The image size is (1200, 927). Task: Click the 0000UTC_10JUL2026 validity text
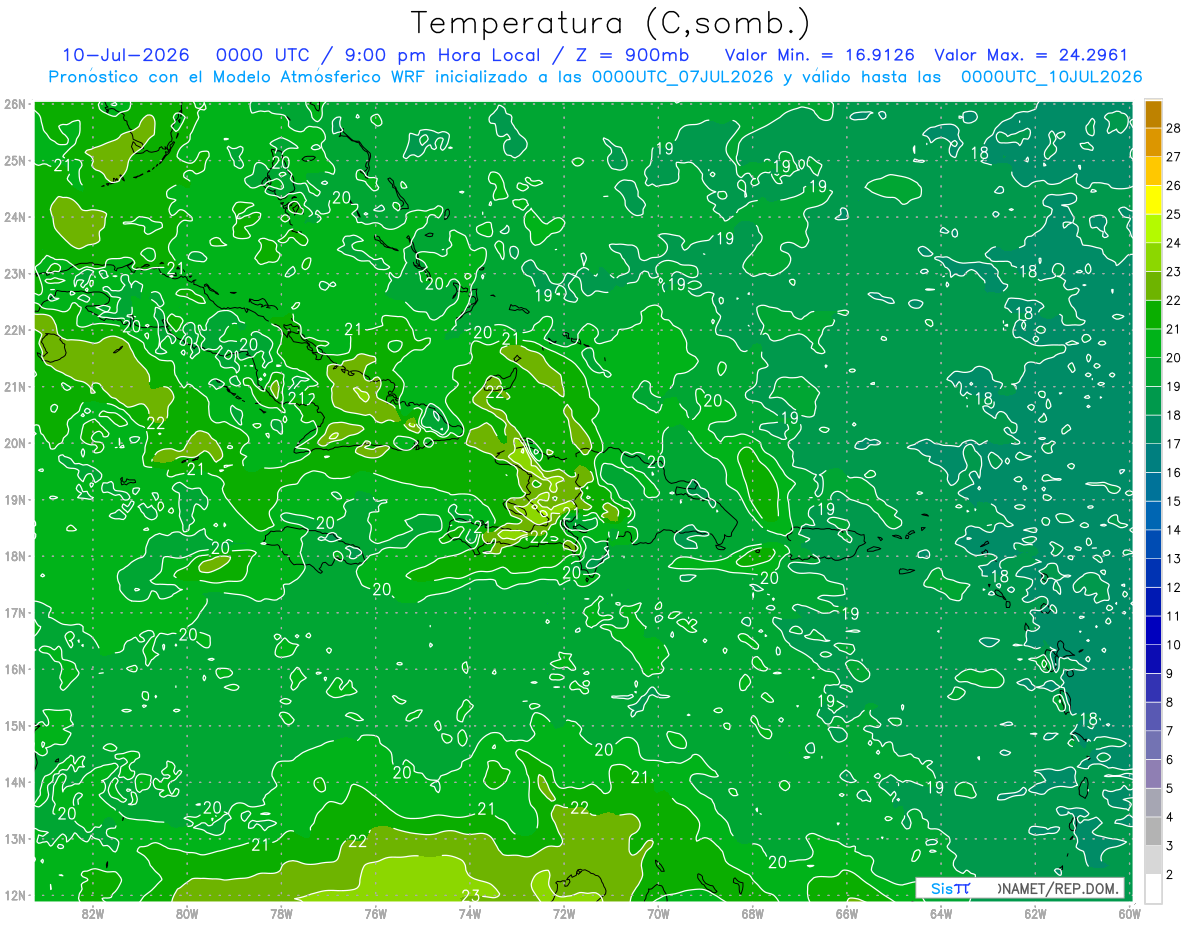[x=1051, y=77]
